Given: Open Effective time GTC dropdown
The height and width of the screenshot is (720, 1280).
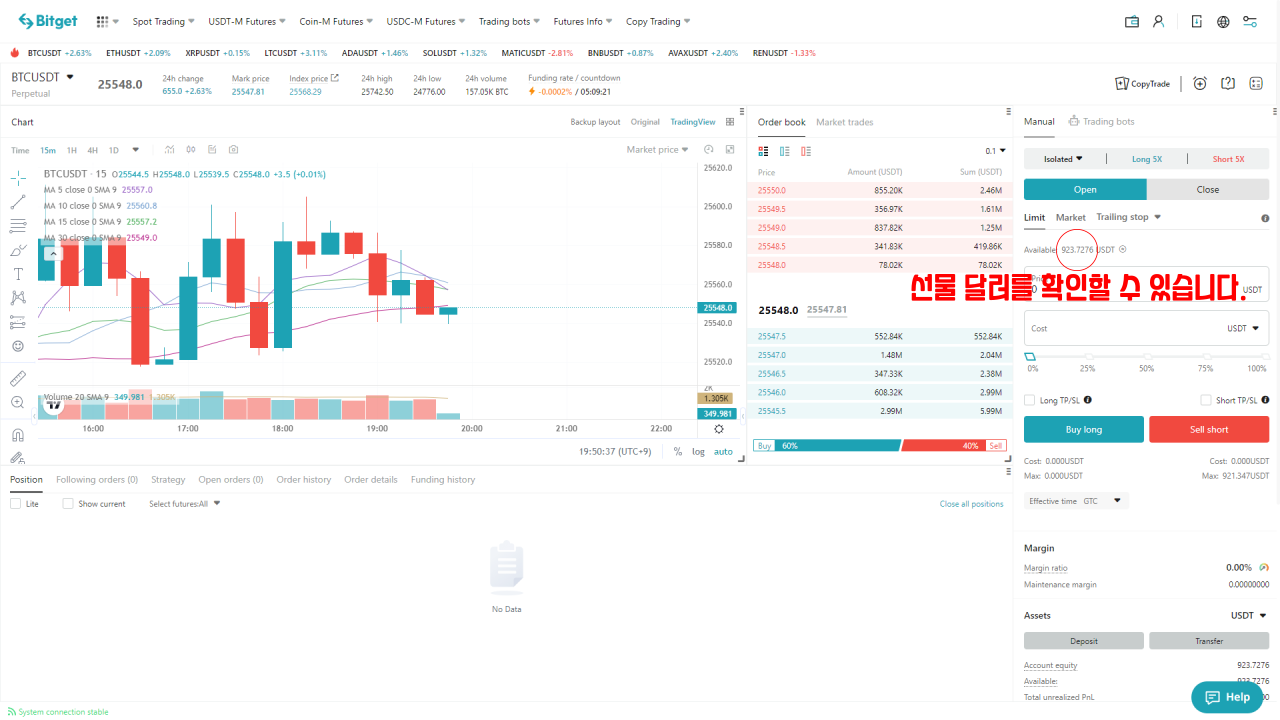Looking at the screenshot, I should (x=1076, y=501).
